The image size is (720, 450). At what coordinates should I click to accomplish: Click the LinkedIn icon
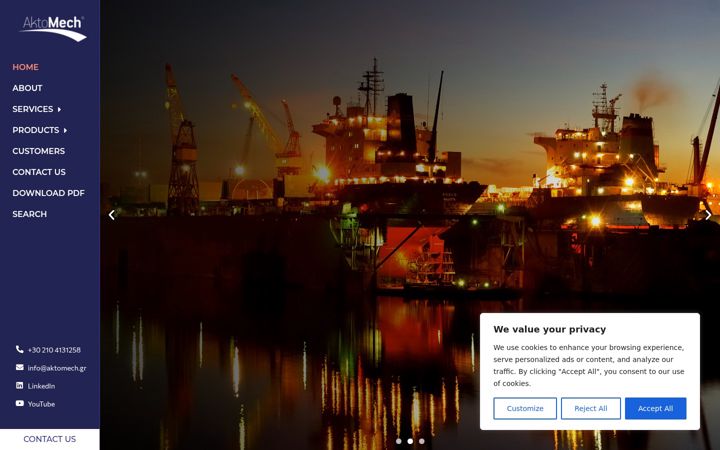(x=19, y=385)
